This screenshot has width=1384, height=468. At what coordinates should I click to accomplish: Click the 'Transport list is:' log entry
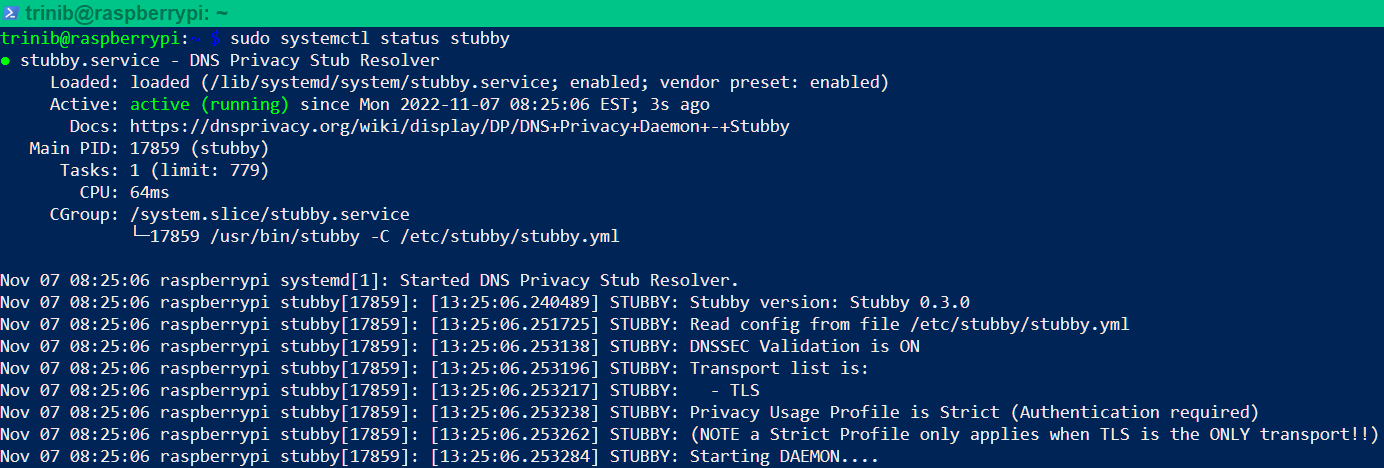point(779,368)
